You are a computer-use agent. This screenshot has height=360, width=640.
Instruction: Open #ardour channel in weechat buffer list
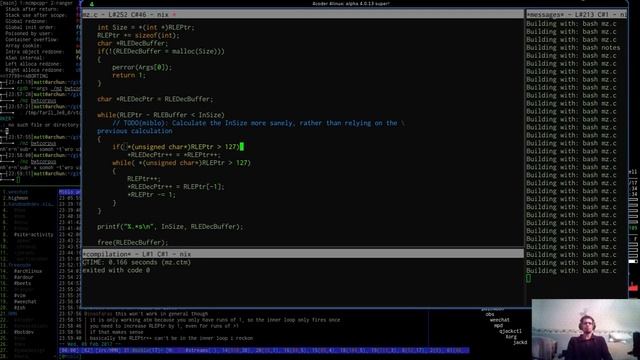(23, 277)
